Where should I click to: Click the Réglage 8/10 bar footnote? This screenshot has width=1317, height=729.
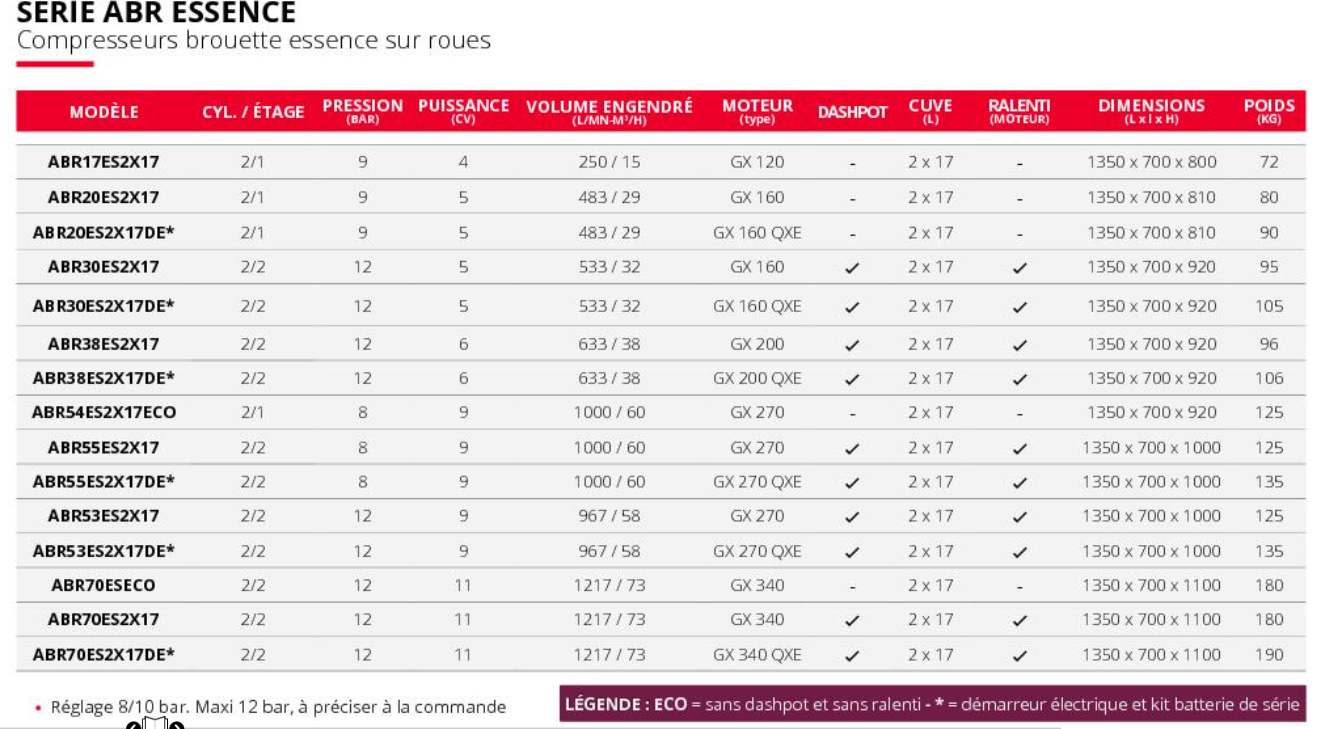tap(278, 707)
